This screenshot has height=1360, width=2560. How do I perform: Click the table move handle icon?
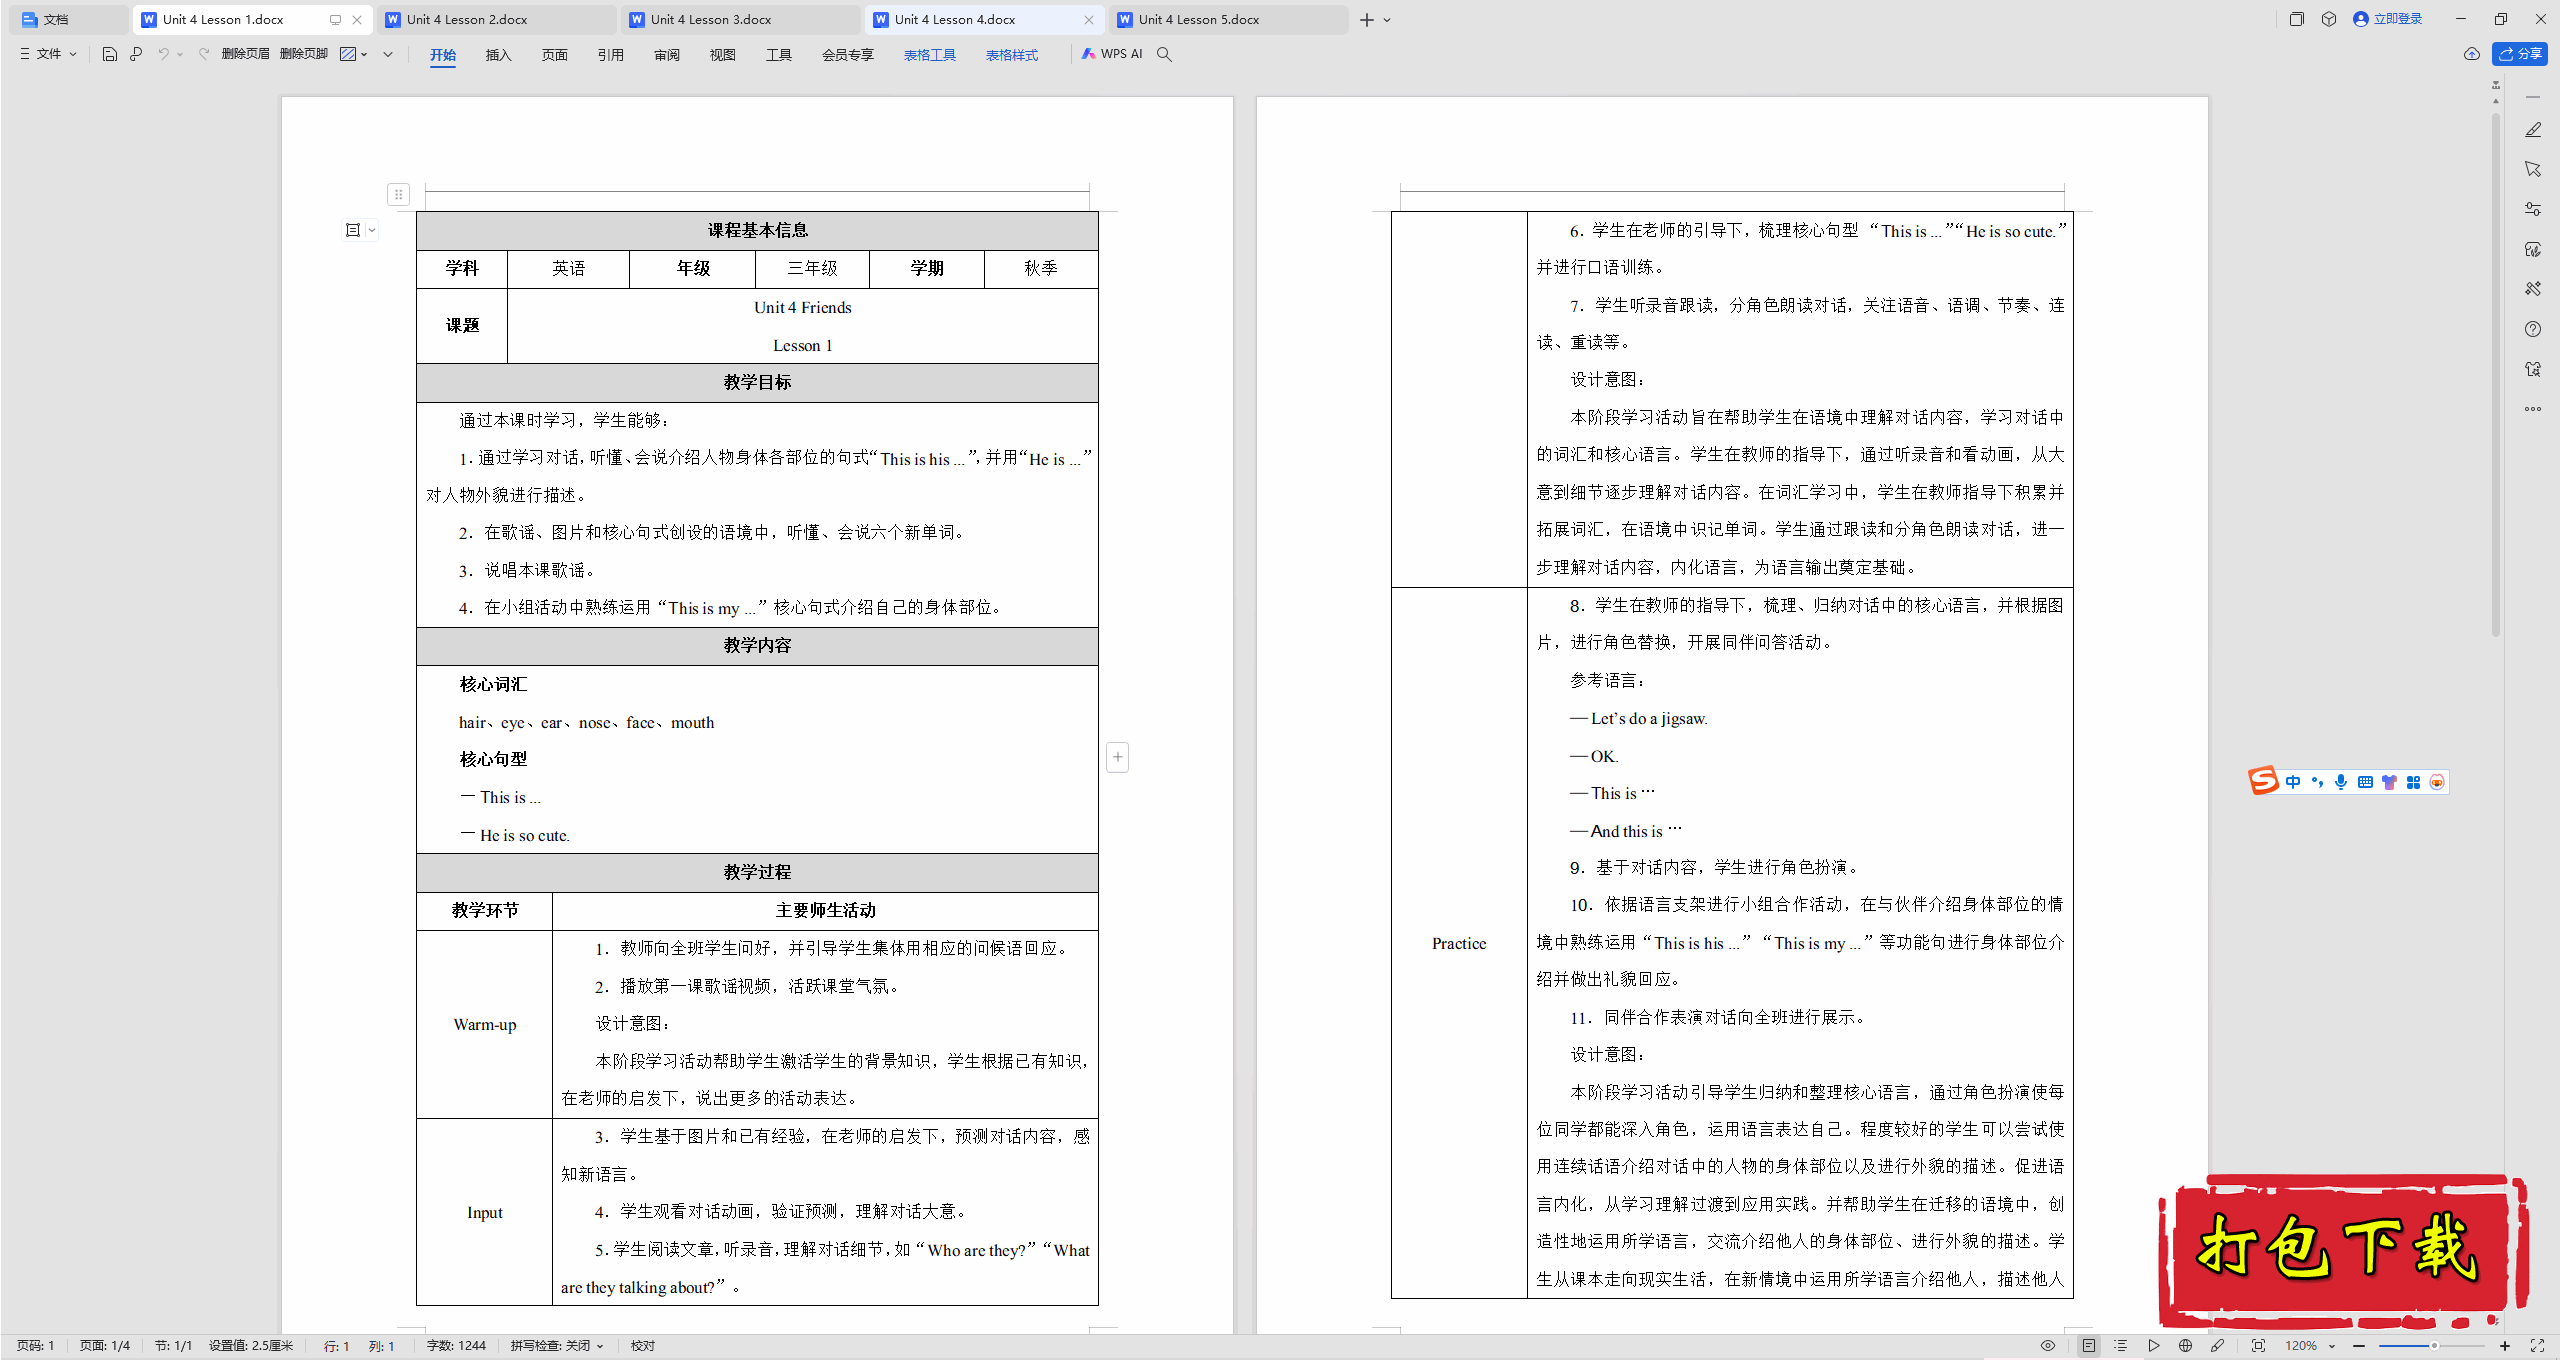(398, 194)
